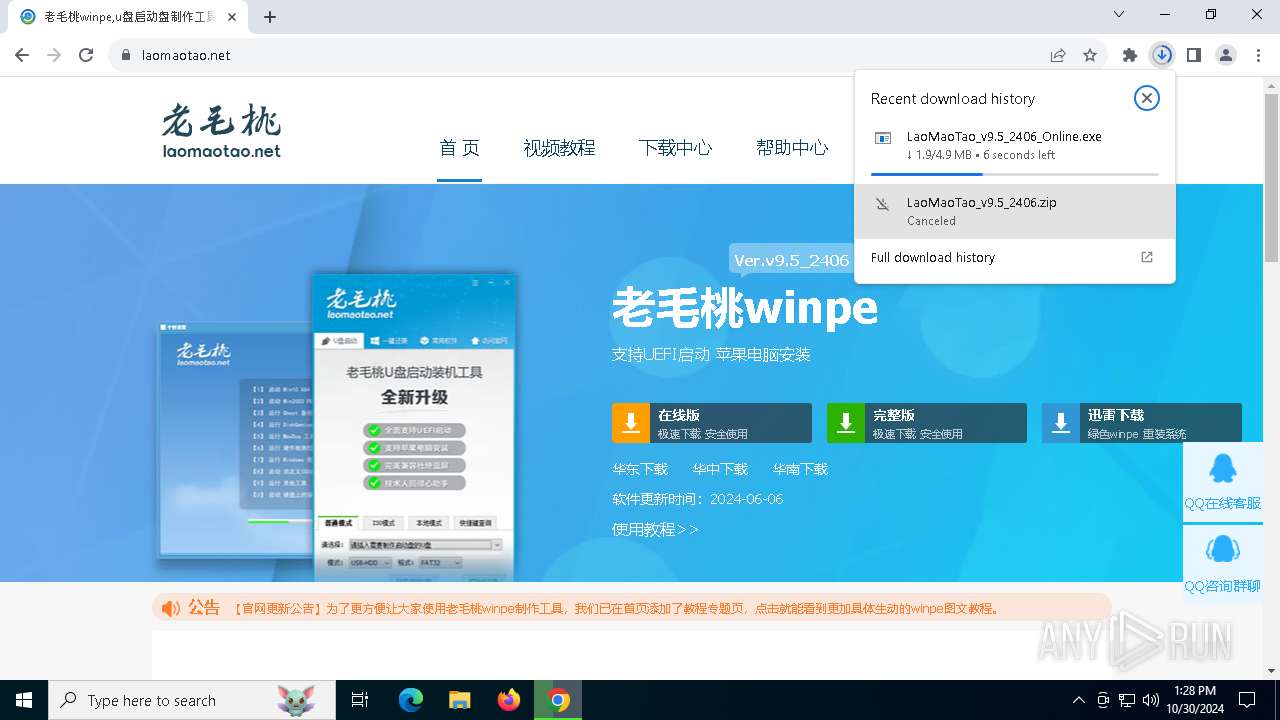This screenshot has width=1280, height=720.
Task: Choose 华中下载 mirror link
Action: 720,469
